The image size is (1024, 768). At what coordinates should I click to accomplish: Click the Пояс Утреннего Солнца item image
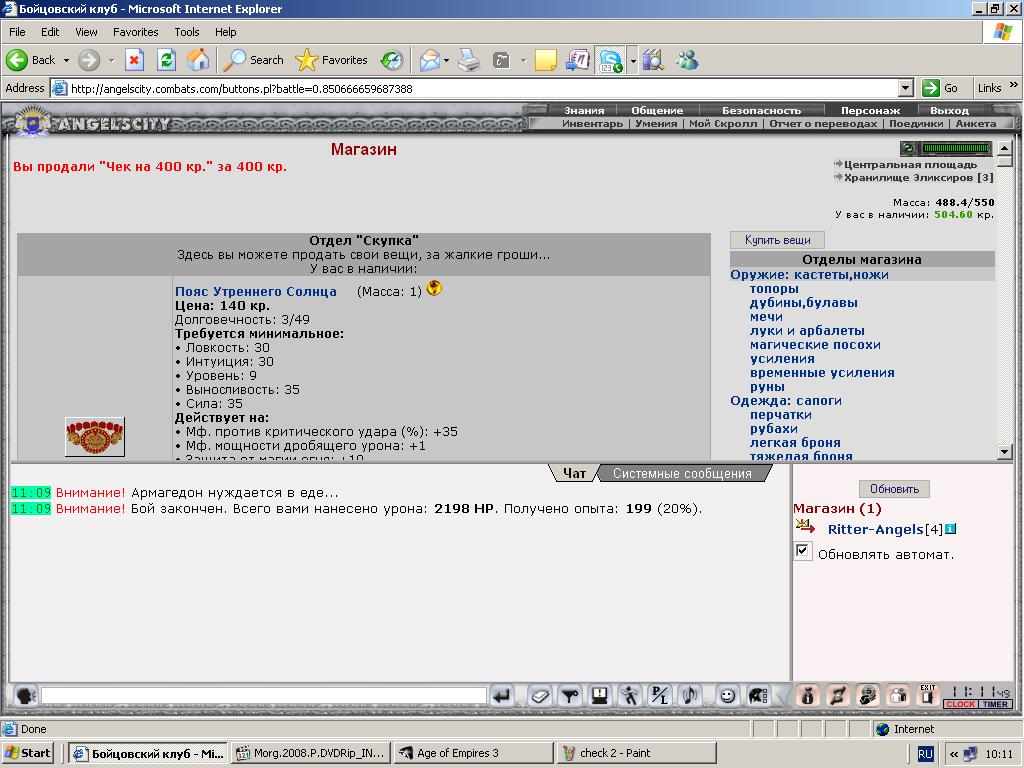(x=95, y=436)
